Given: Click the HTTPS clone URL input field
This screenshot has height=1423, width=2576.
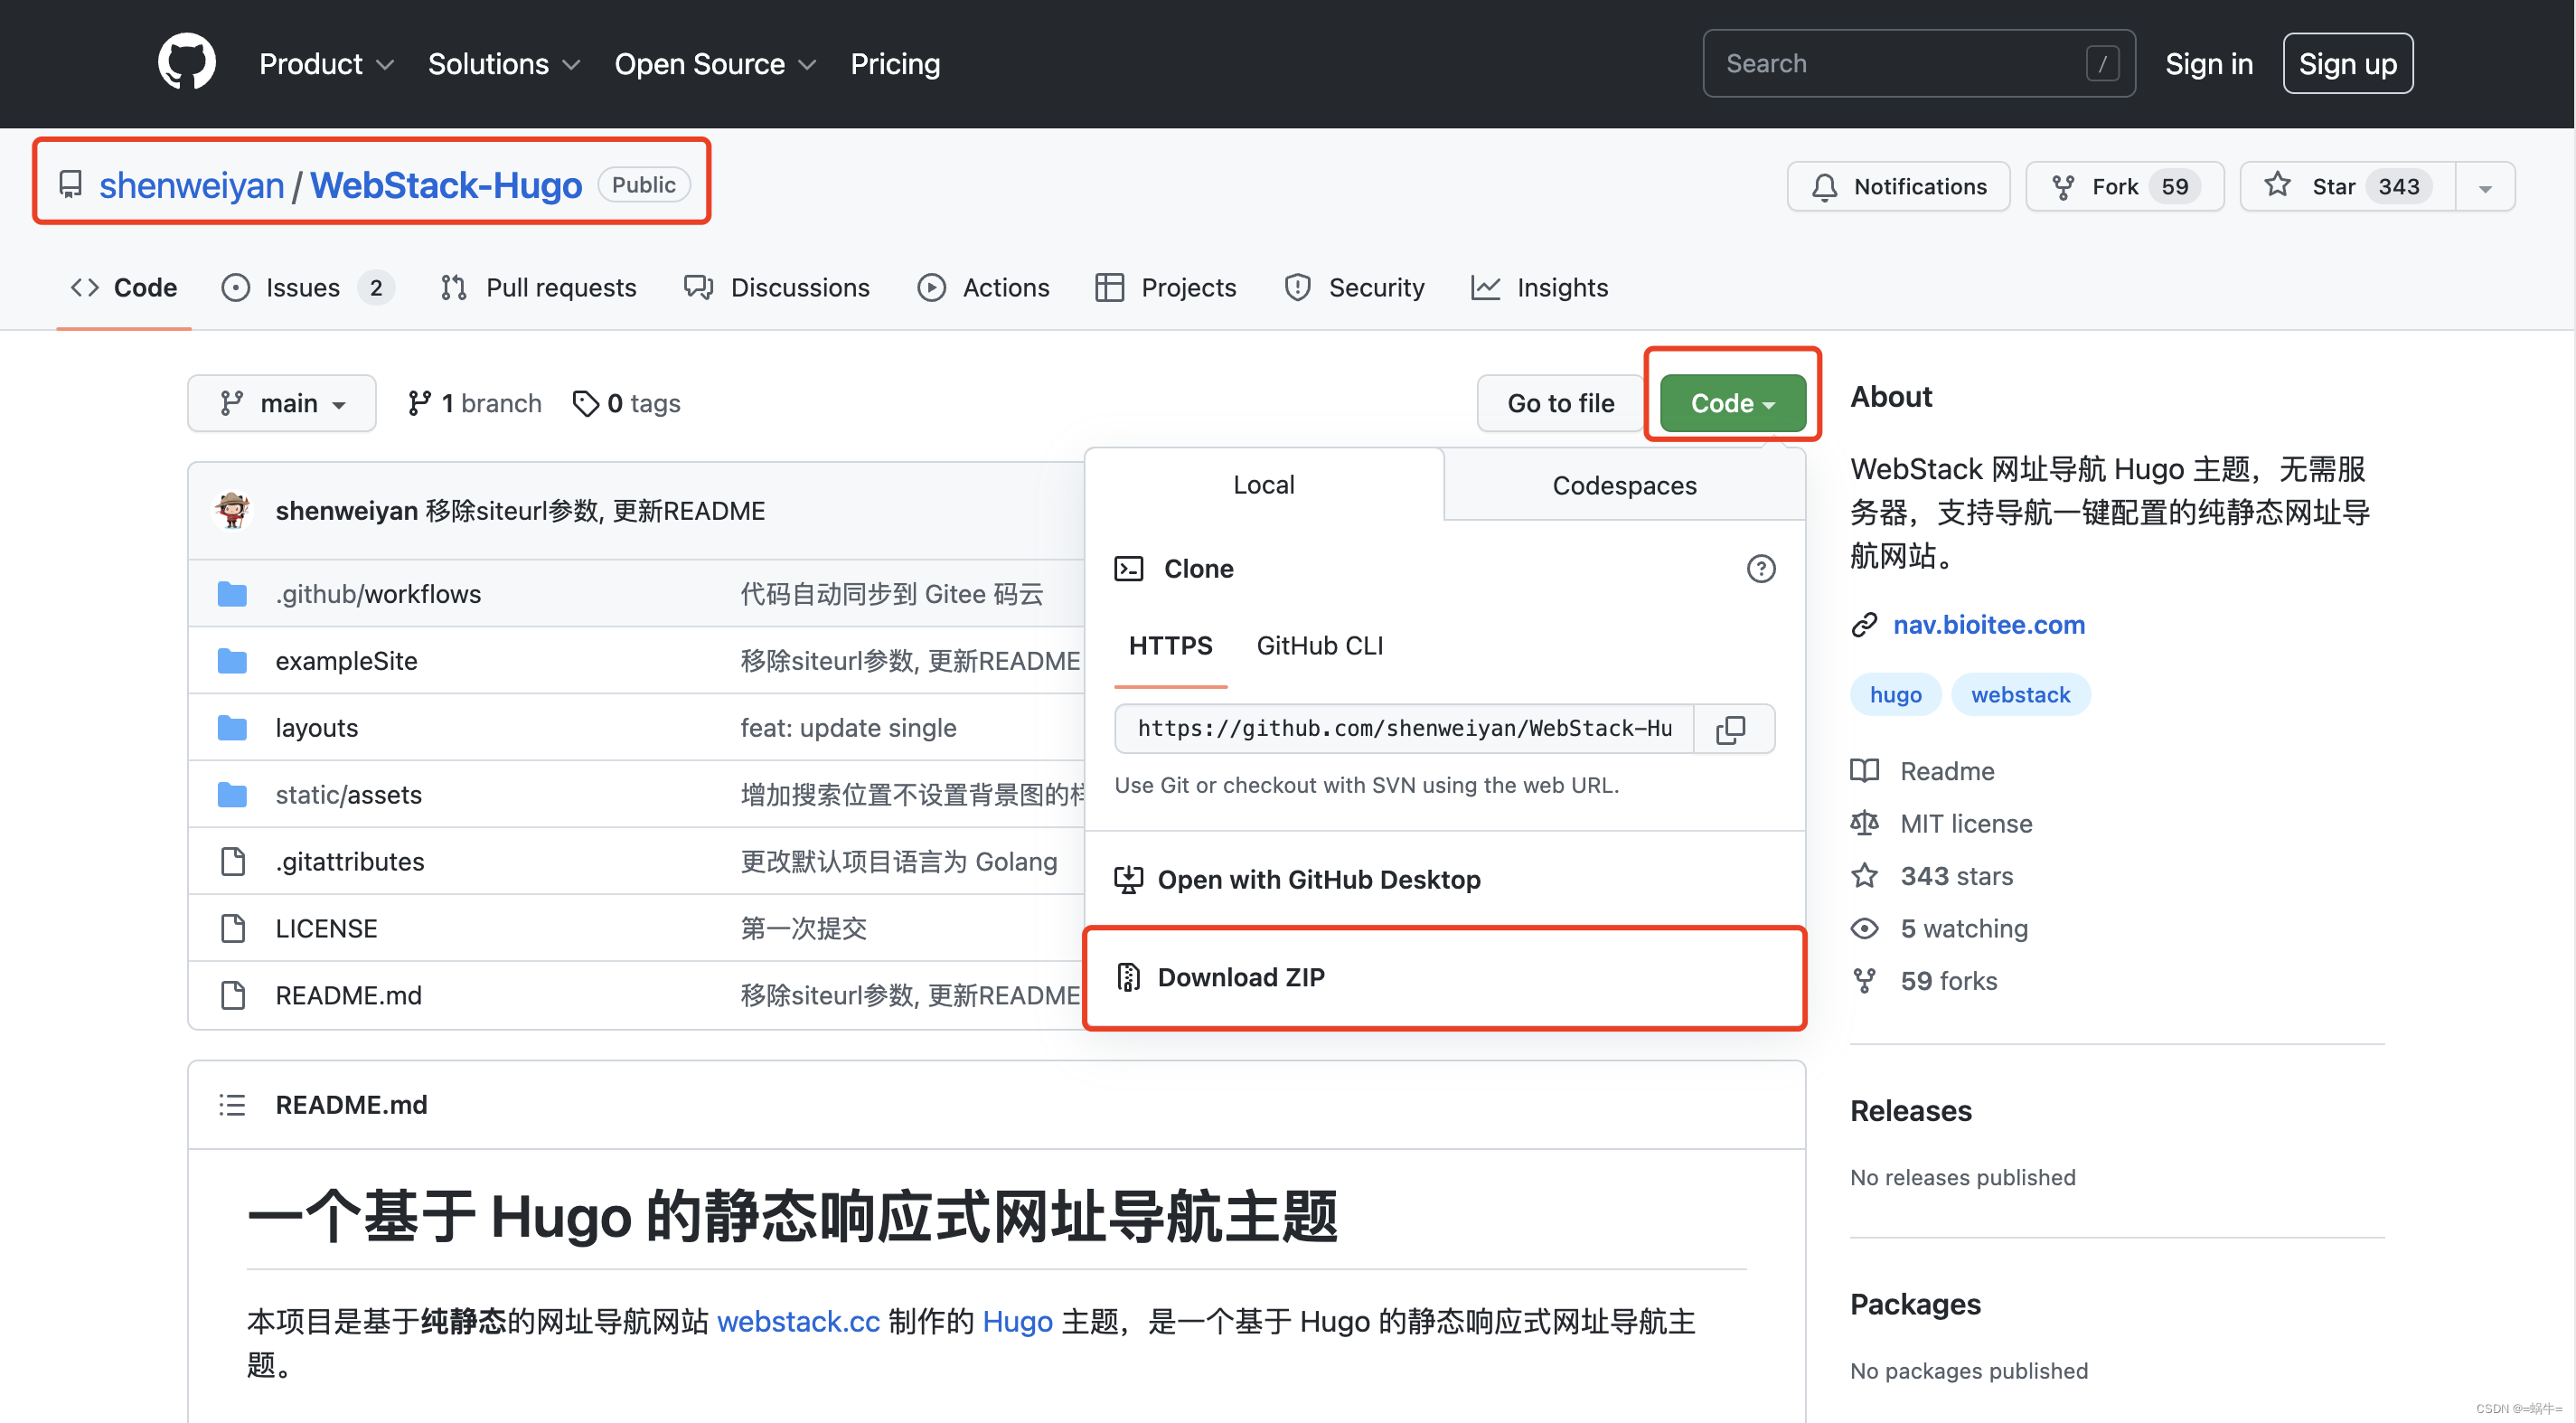Looking at the screenshot, I should (x=1401, y=727).
